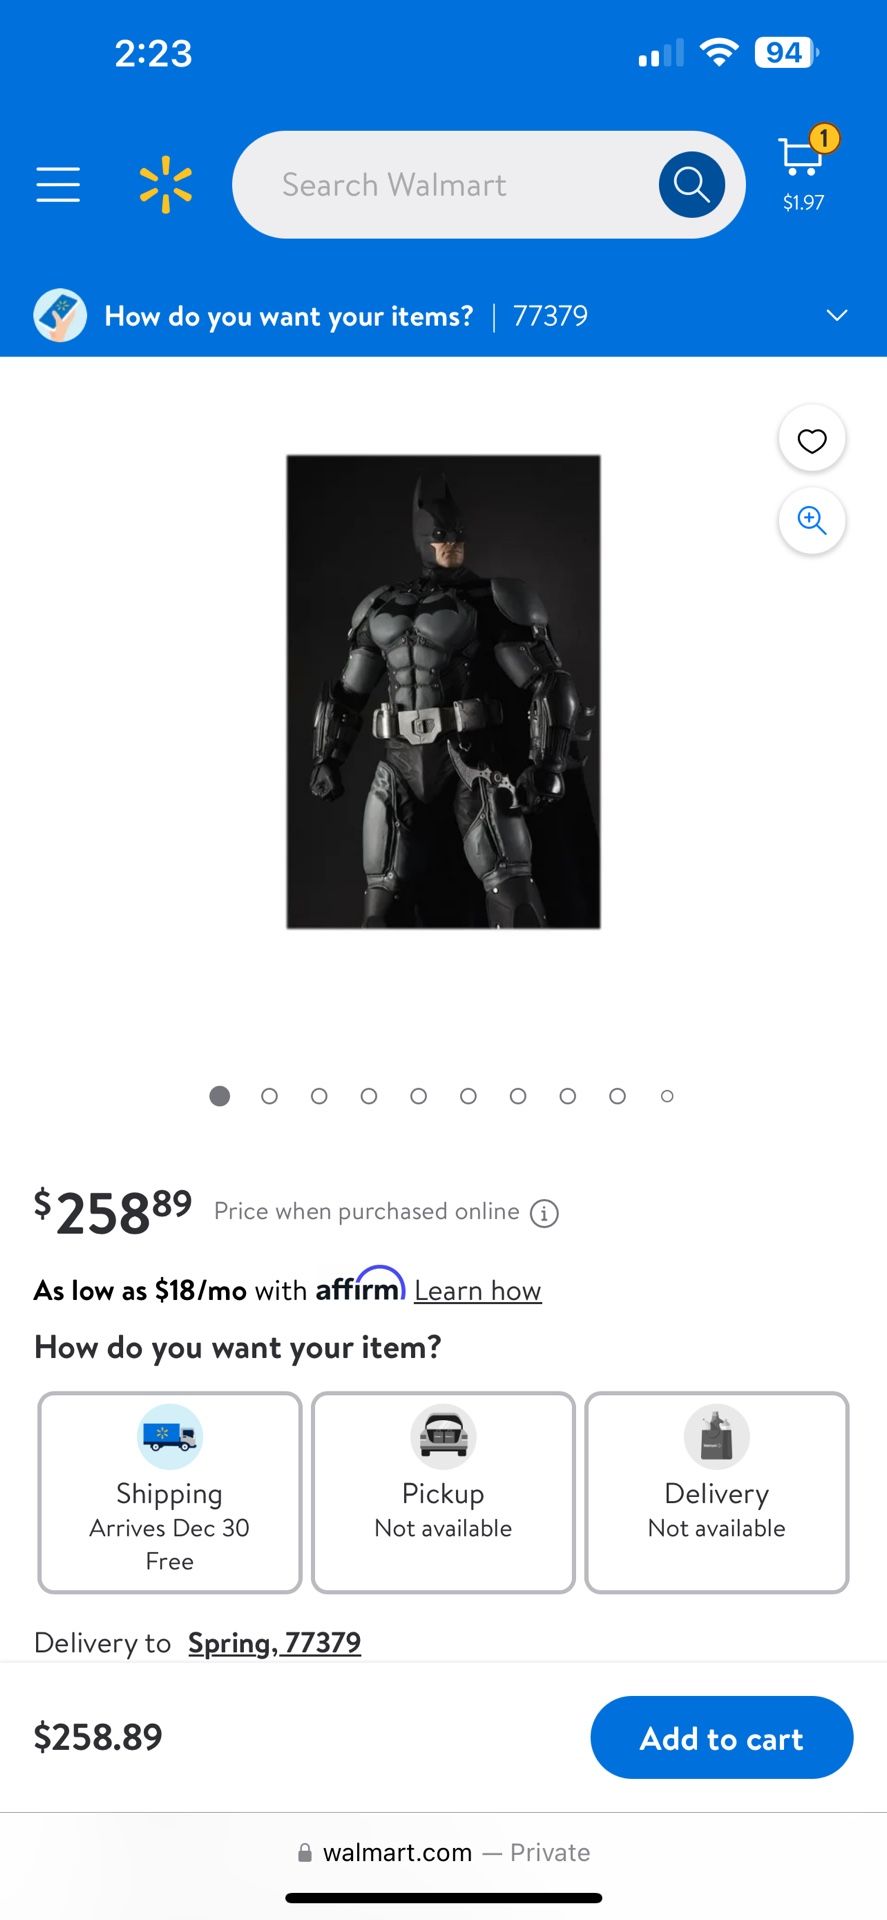887x1920 pixels.
Task: Open the shopping cart
Action: click(804, 170)
